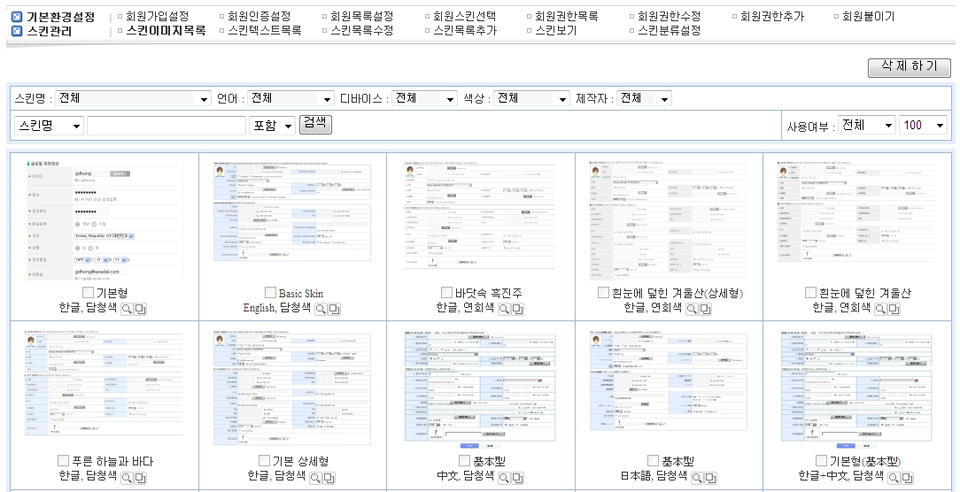
Task: Click the search keyword text field
Action: 166,126
